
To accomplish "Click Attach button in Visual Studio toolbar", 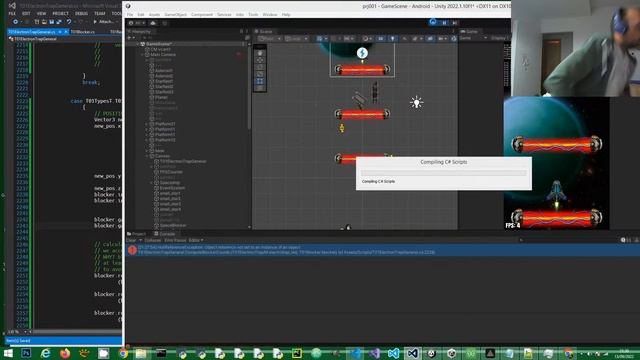I will 105,22.
